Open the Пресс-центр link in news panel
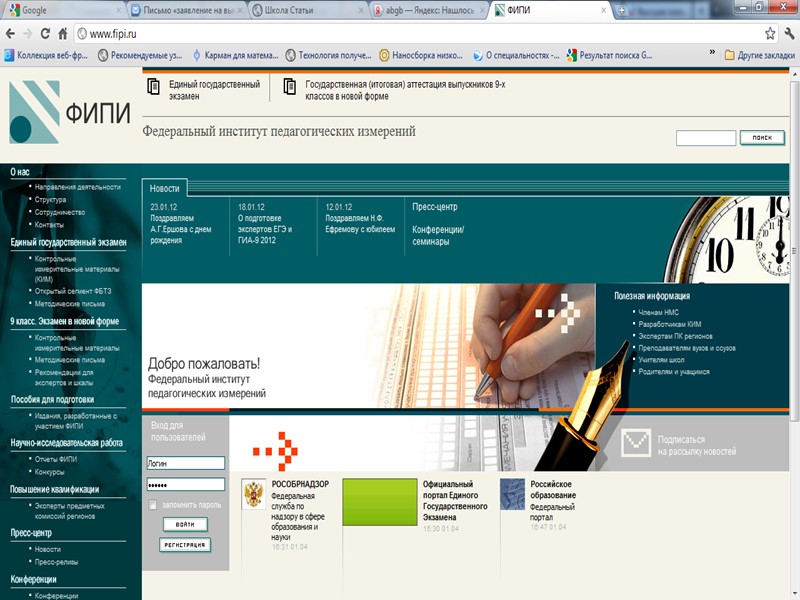 [435, 207]
